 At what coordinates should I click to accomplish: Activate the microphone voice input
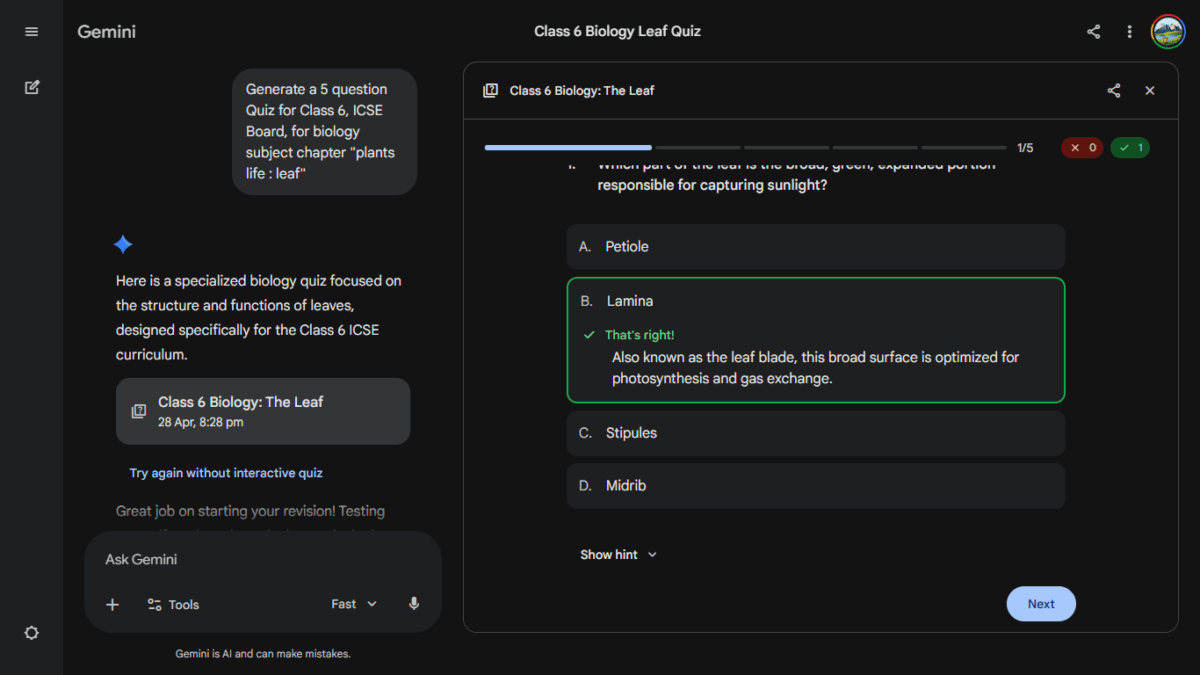tap(414, 604)
